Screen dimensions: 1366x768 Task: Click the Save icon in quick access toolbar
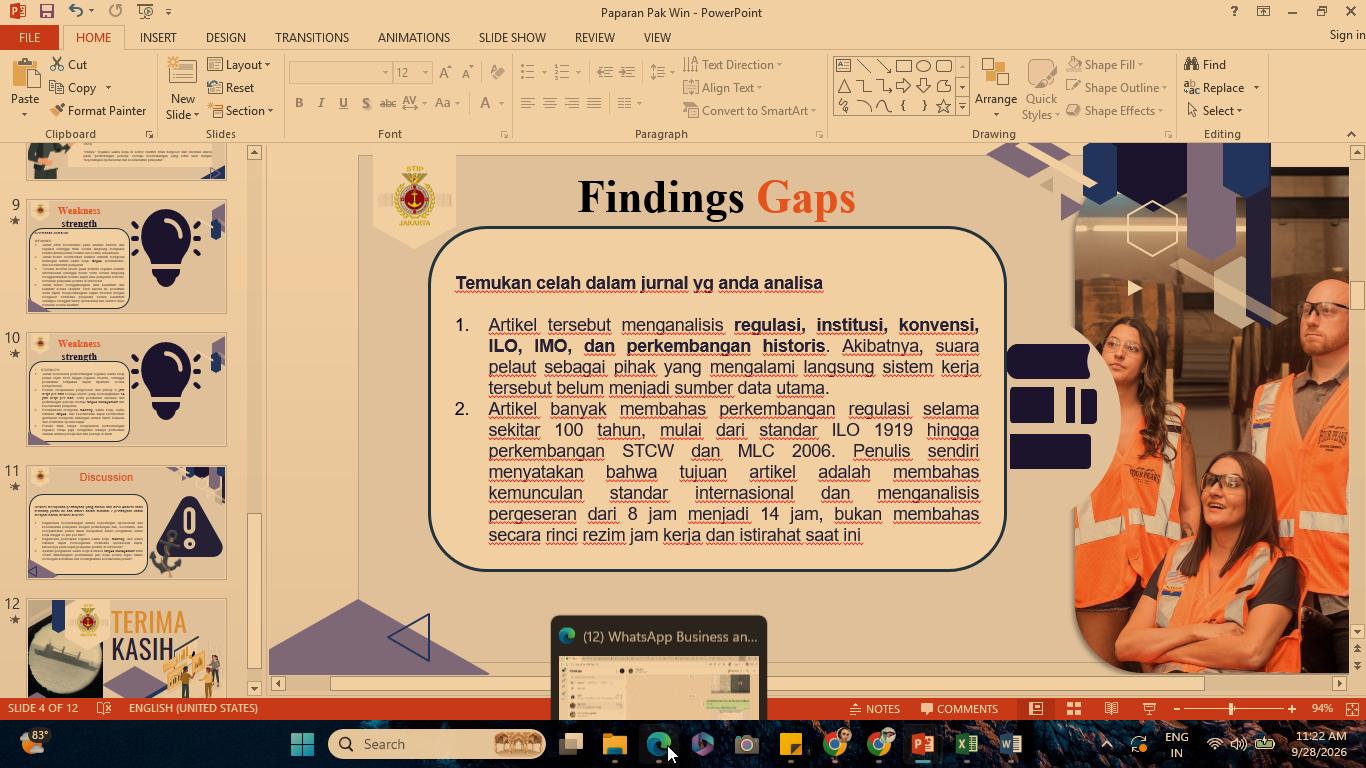pyautogui.click(x=46, y=11)
